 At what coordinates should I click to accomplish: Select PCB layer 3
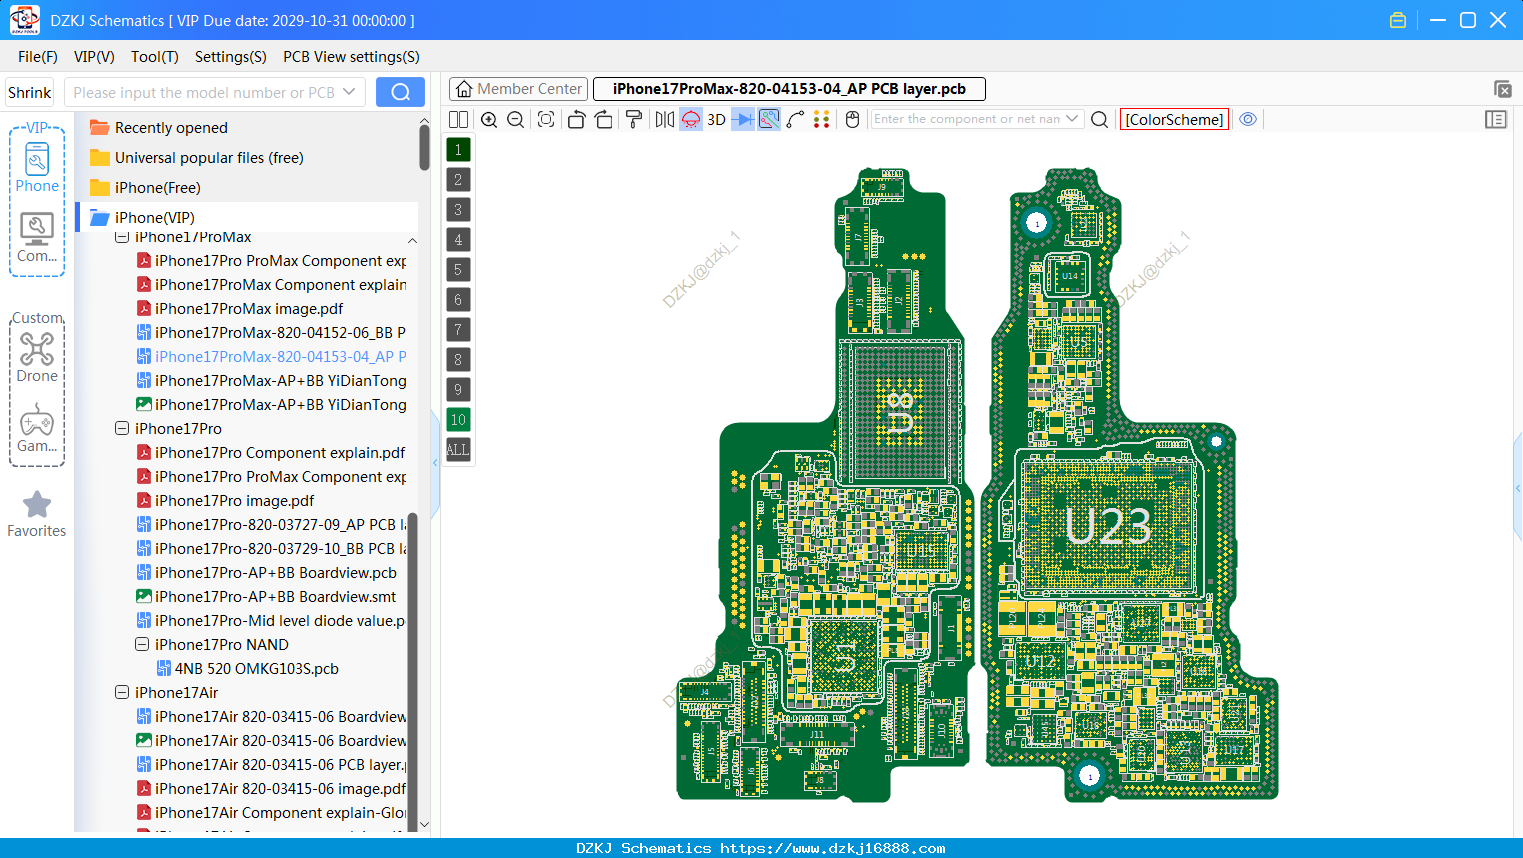coord(458,210)
